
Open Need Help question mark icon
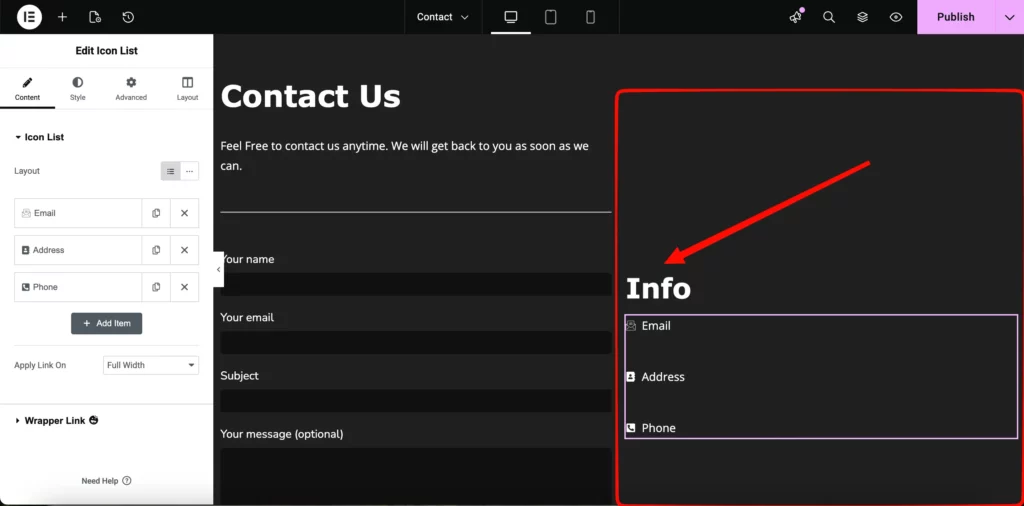[x=127, y=481]
